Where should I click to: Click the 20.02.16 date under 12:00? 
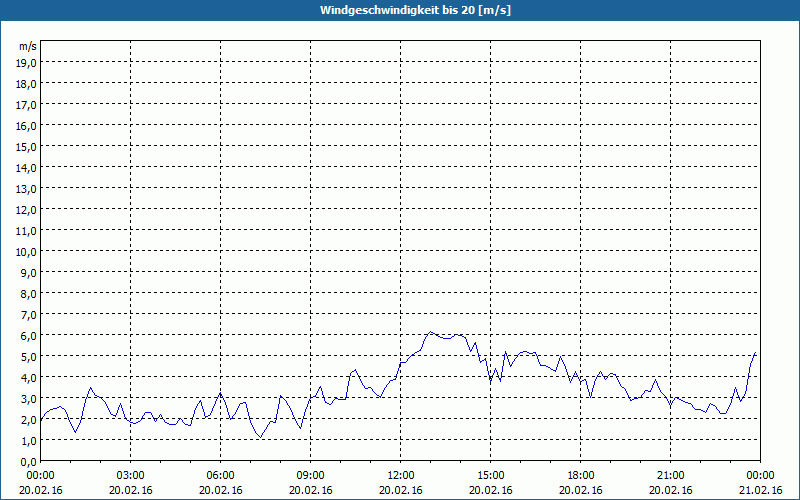tap(401, 490)
